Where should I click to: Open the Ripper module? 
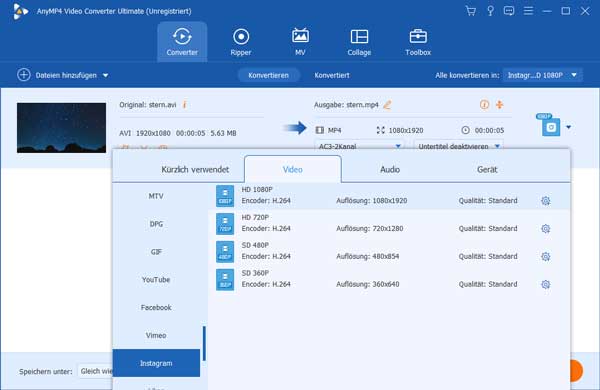241,42
